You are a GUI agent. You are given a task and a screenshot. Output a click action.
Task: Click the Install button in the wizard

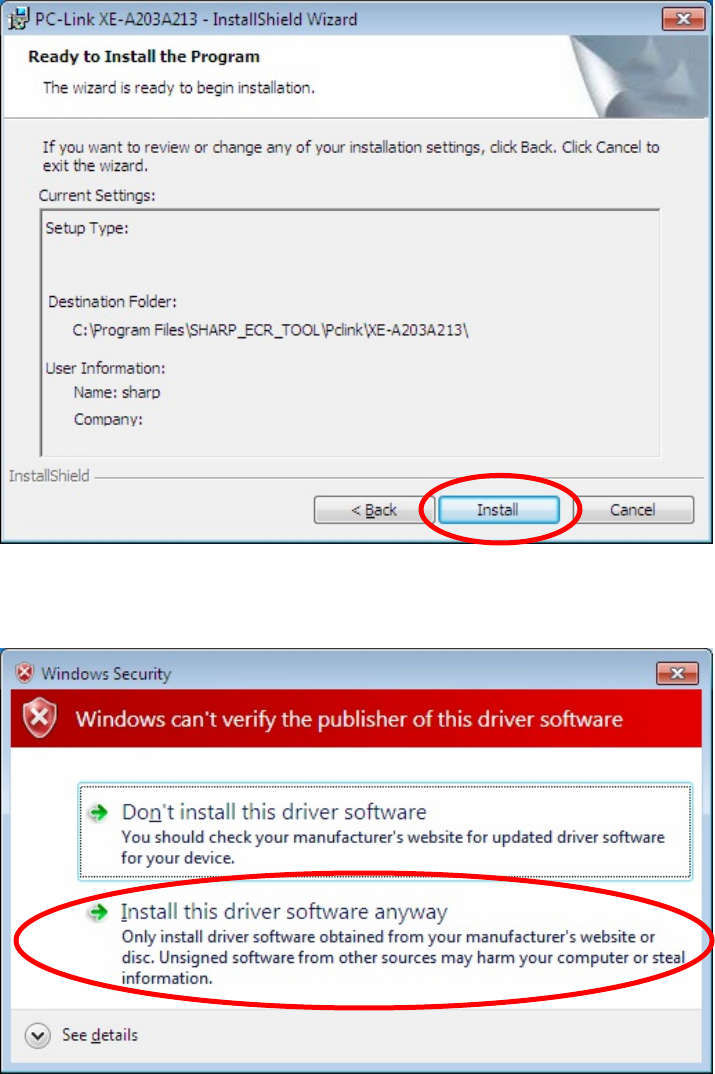point(498,510)
